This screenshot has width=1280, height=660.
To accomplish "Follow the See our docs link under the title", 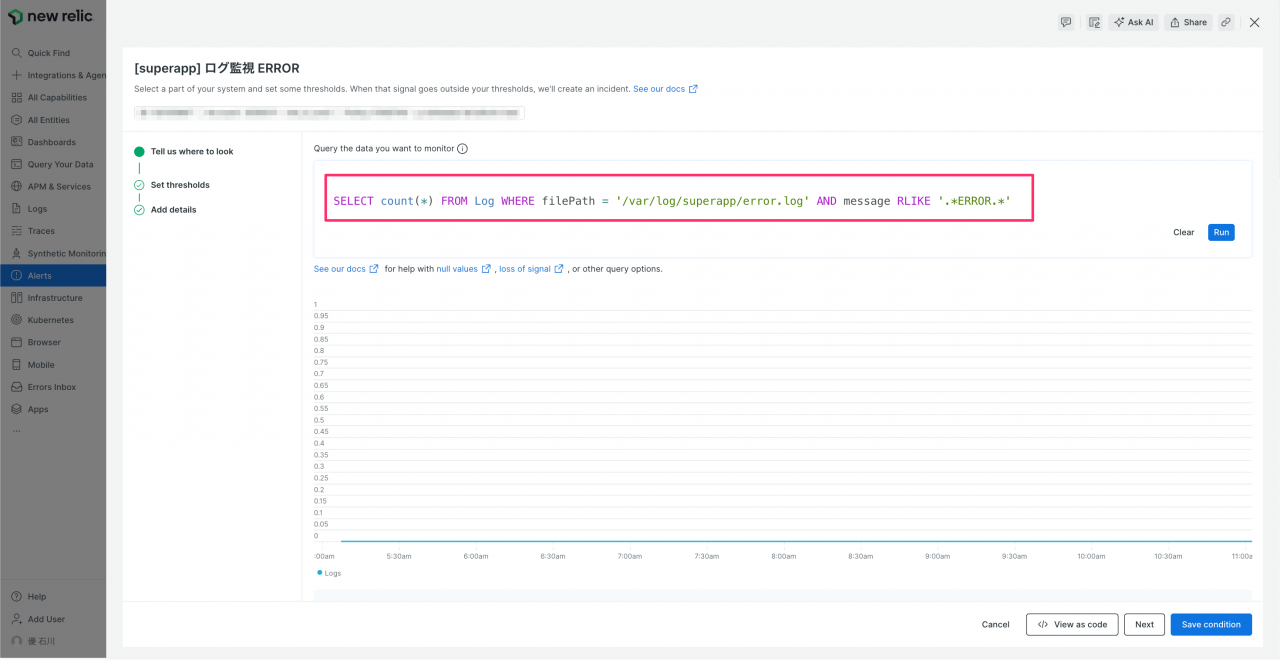I will [665, 89].
